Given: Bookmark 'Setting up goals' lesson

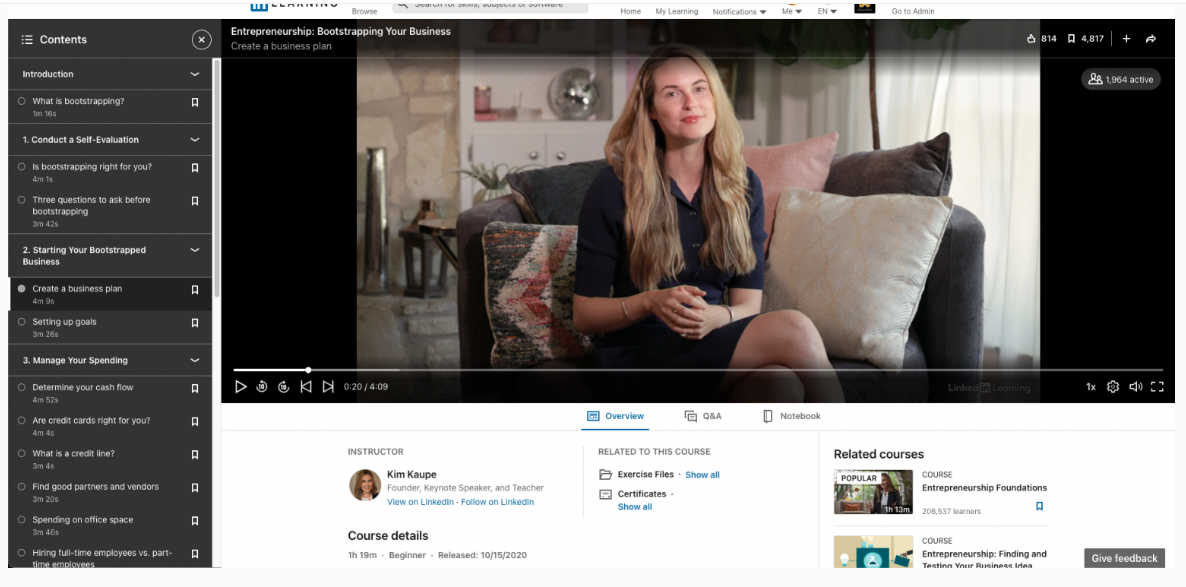Looking at the screenshot, I should (x=195, y=323).
